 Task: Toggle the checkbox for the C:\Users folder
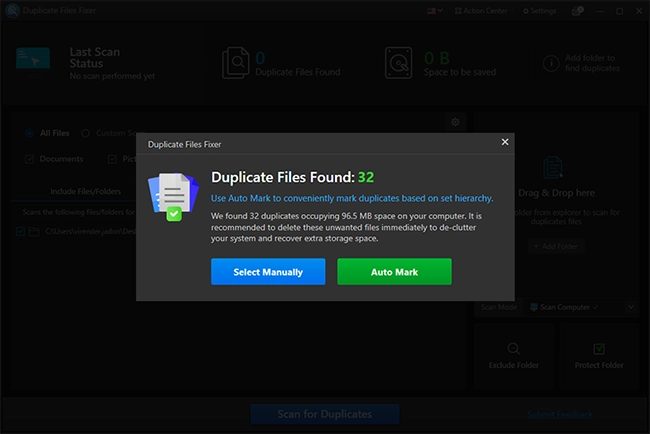click(20, 231)
